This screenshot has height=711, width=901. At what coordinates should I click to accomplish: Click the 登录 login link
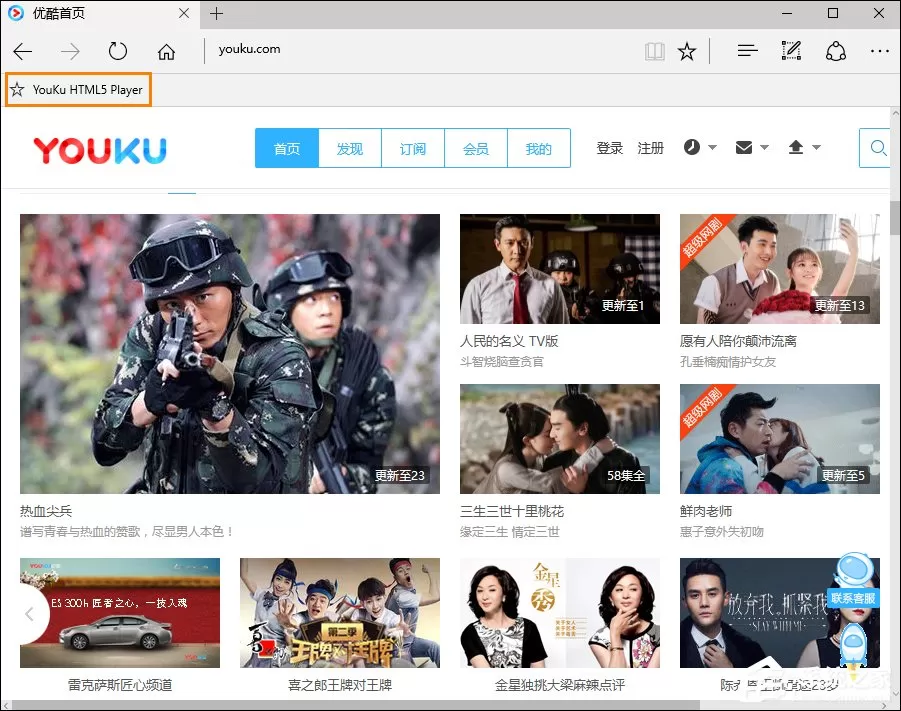(610, 148)
